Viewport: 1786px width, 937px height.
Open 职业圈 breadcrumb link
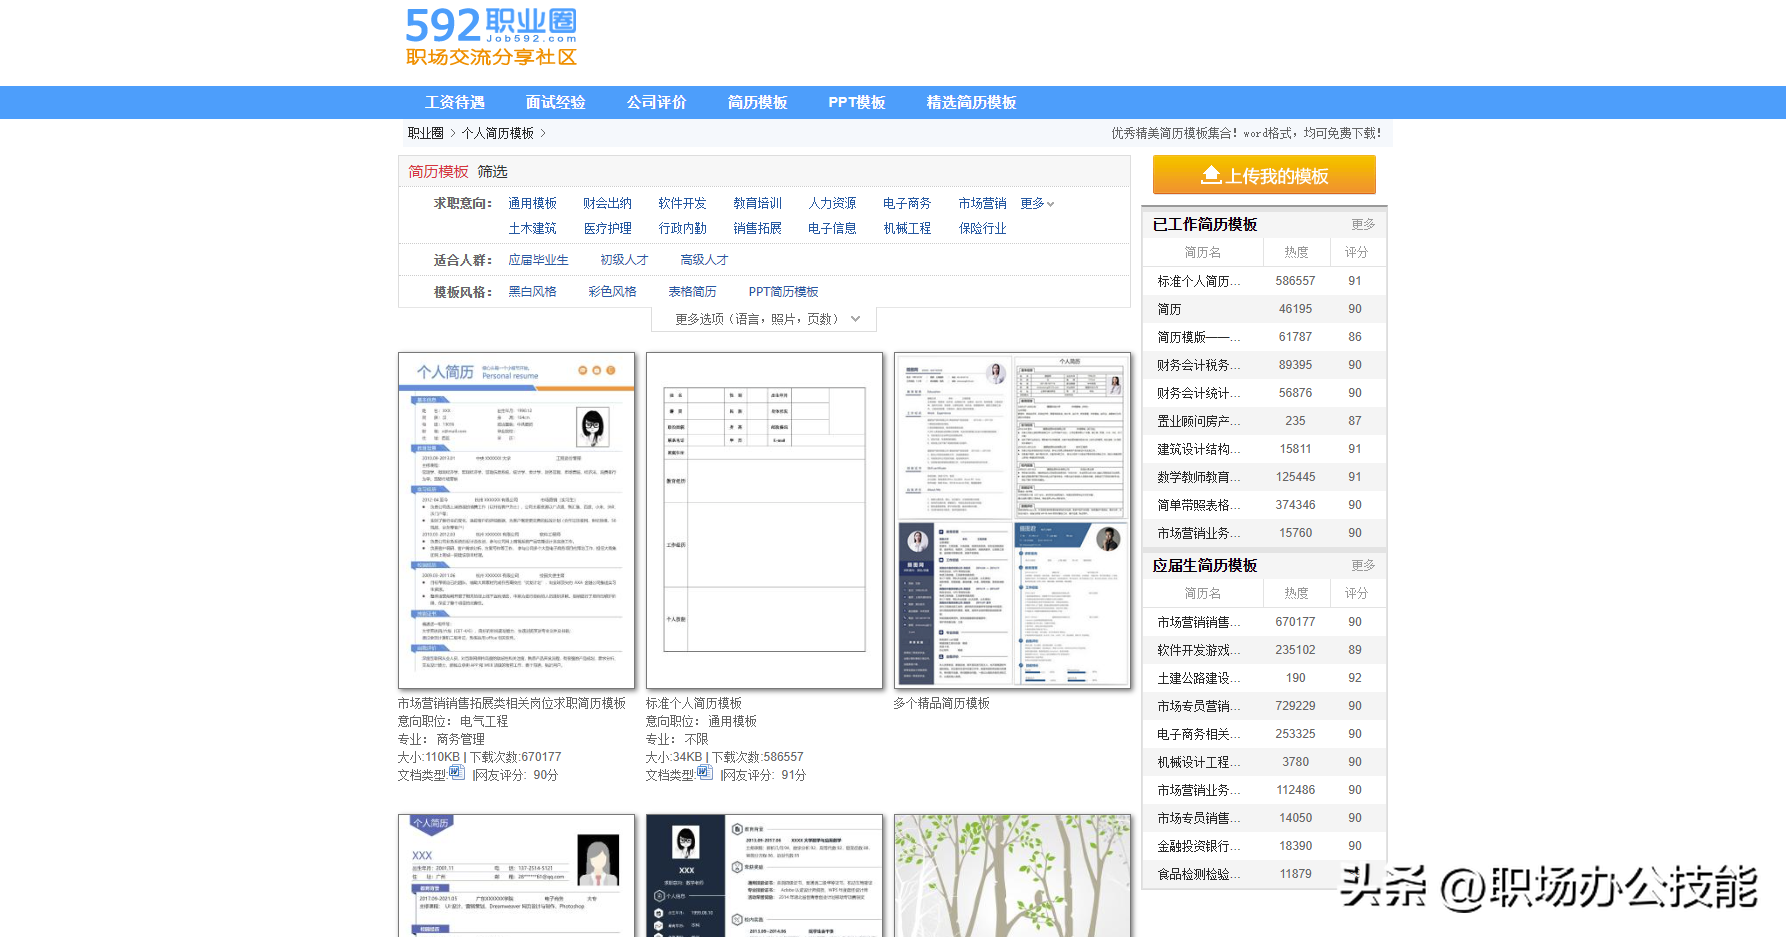tap(424, 132)
